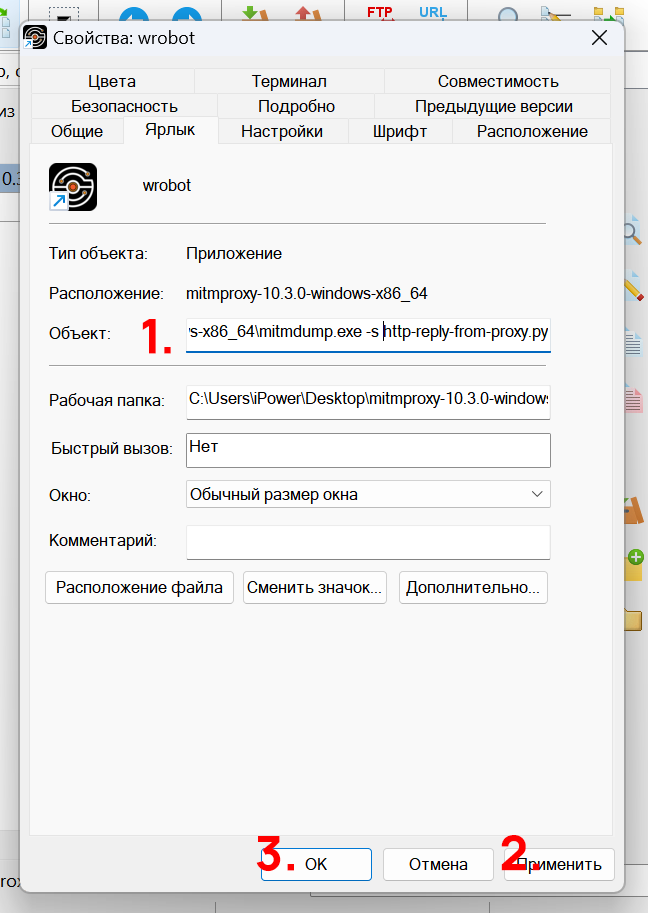Click the wrobot name text beside the icon
The image size is (648, 913).
point(167,186)
